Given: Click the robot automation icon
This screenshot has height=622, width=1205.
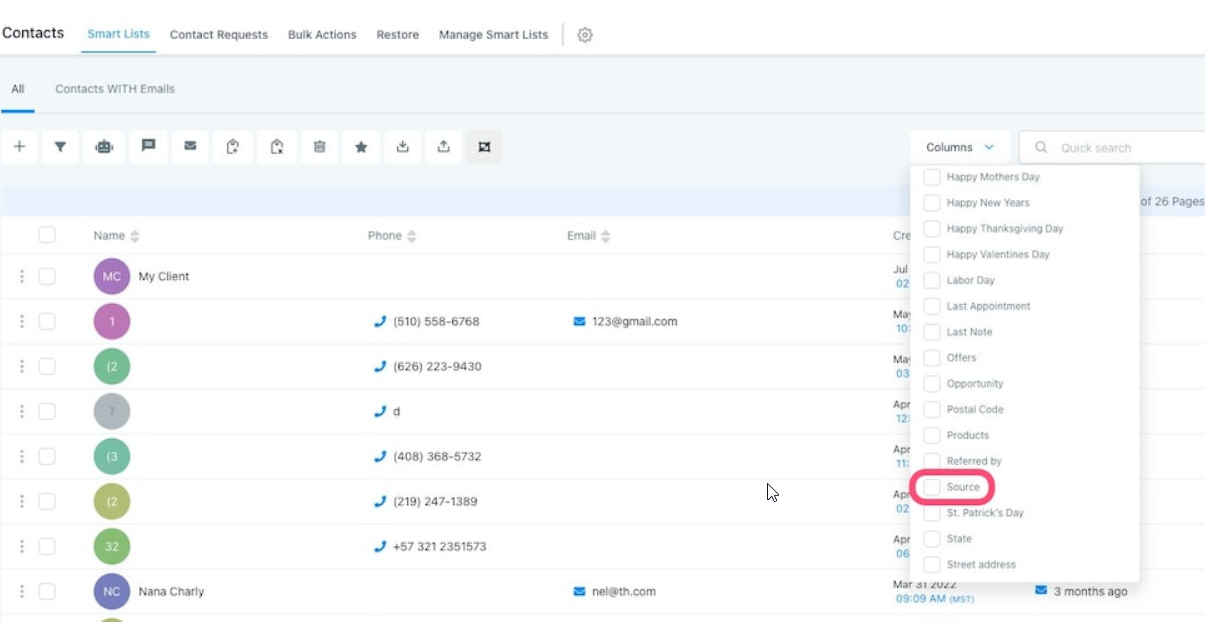Looking at the screenshot, I should click(104, 147).
